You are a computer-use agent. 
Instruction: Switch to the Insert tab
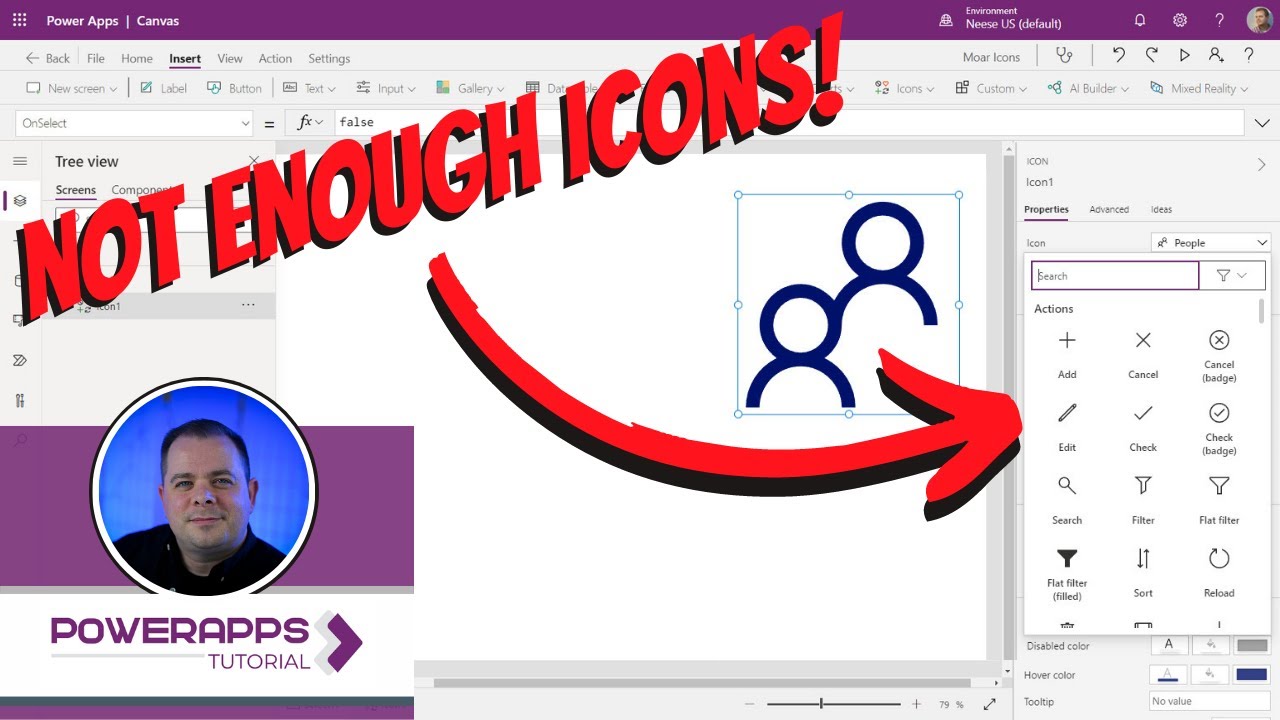185,58
